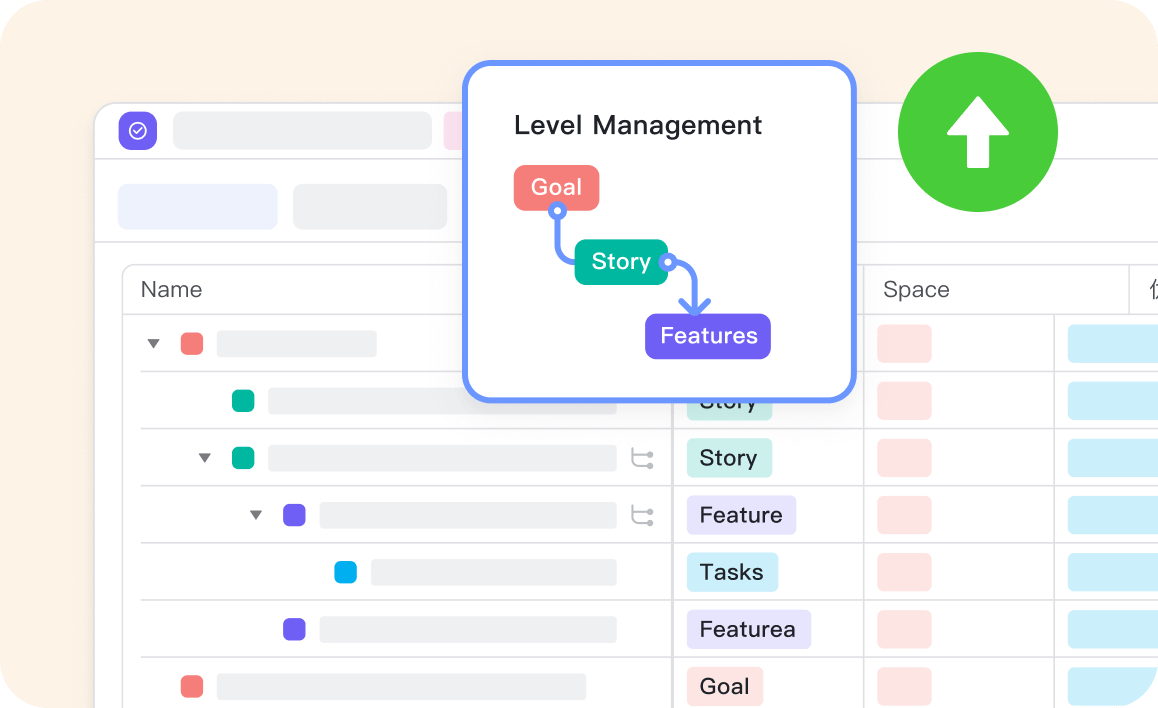
Task: Click the Space column header
Action: [x=916, y=290]
